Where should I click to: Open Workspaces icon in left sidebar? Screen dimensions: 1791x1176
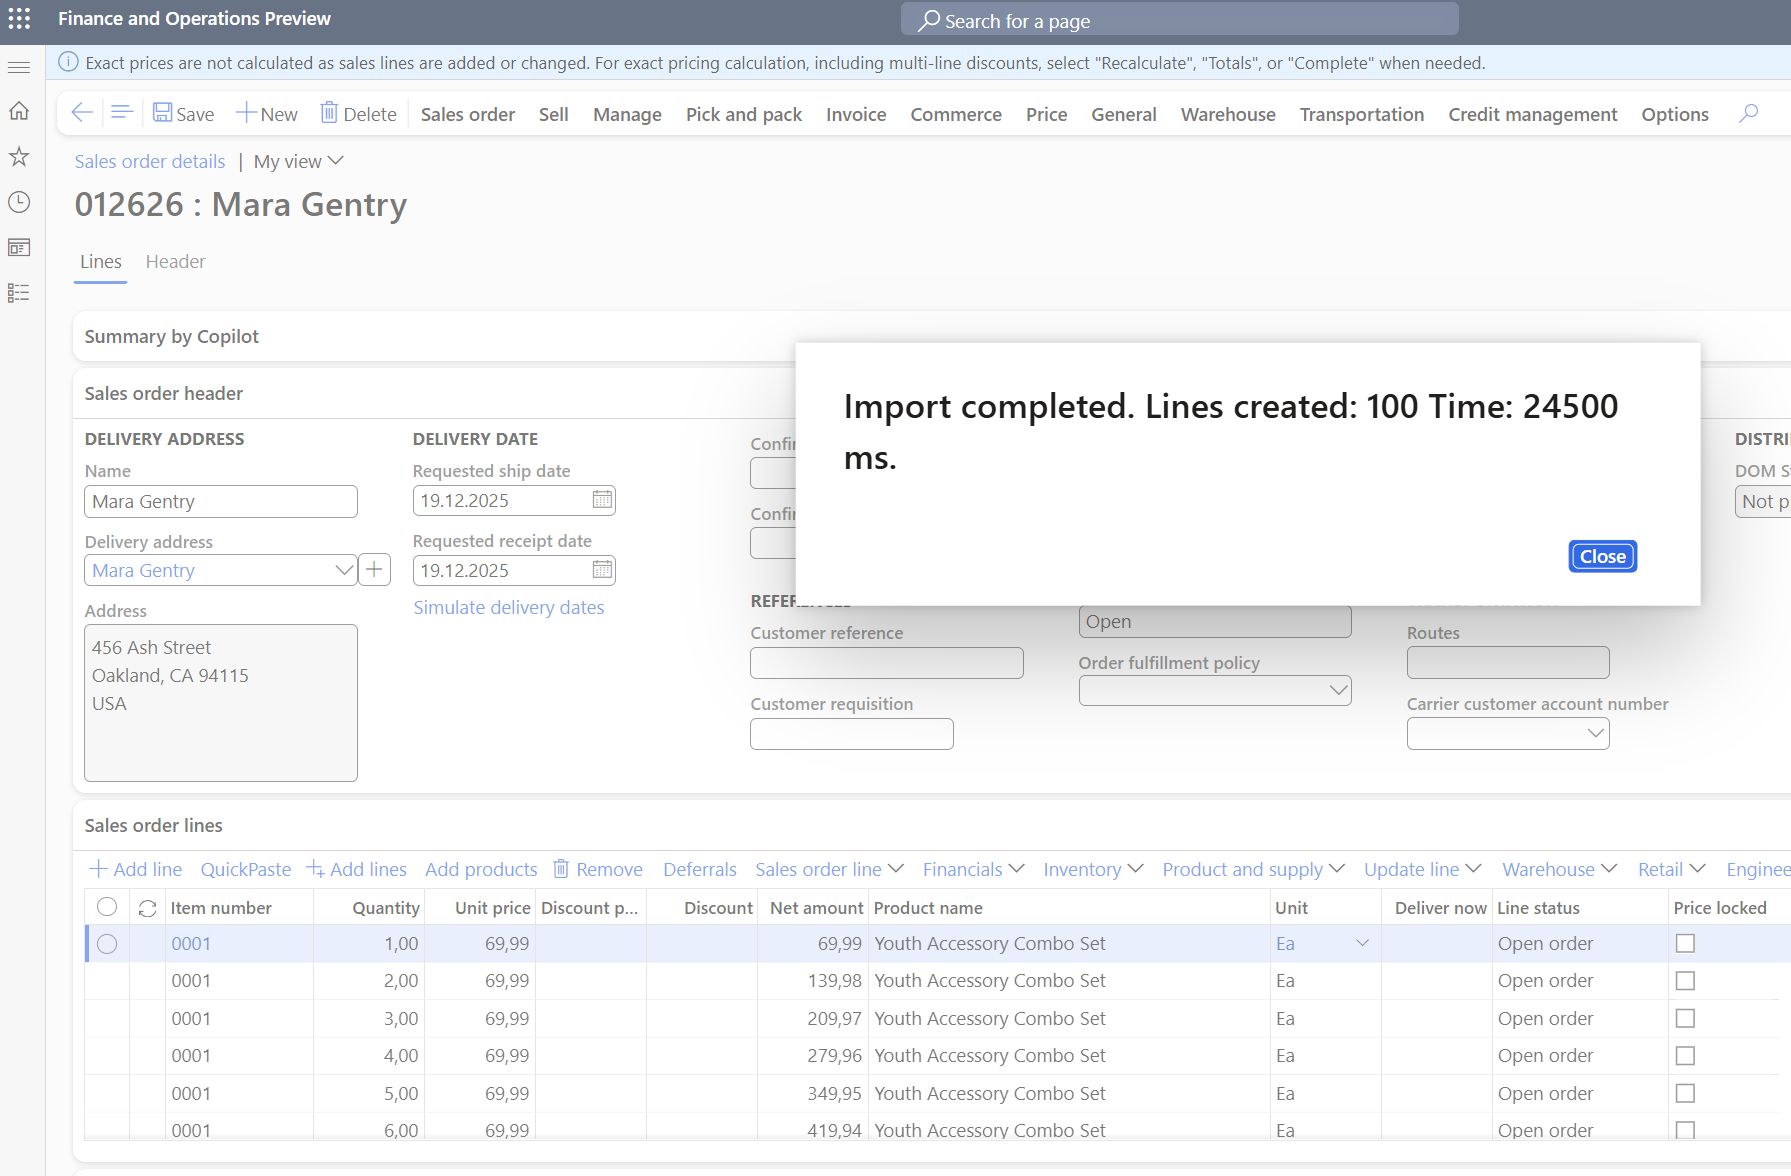pos(19,247)
